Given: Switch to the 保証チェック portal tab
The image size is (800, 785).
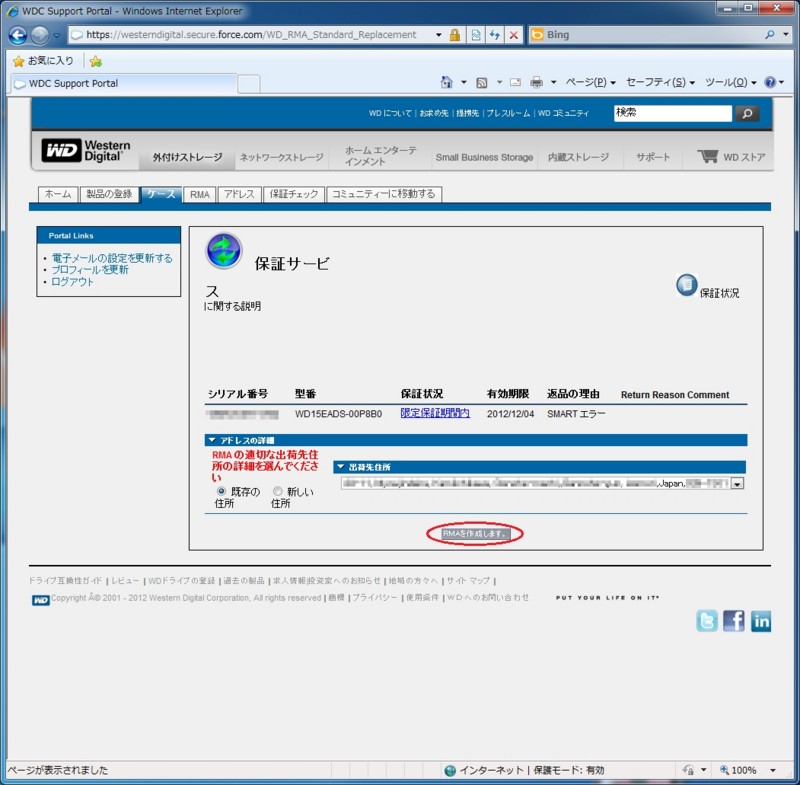Looking at the screenshot, I should (294, 194).
